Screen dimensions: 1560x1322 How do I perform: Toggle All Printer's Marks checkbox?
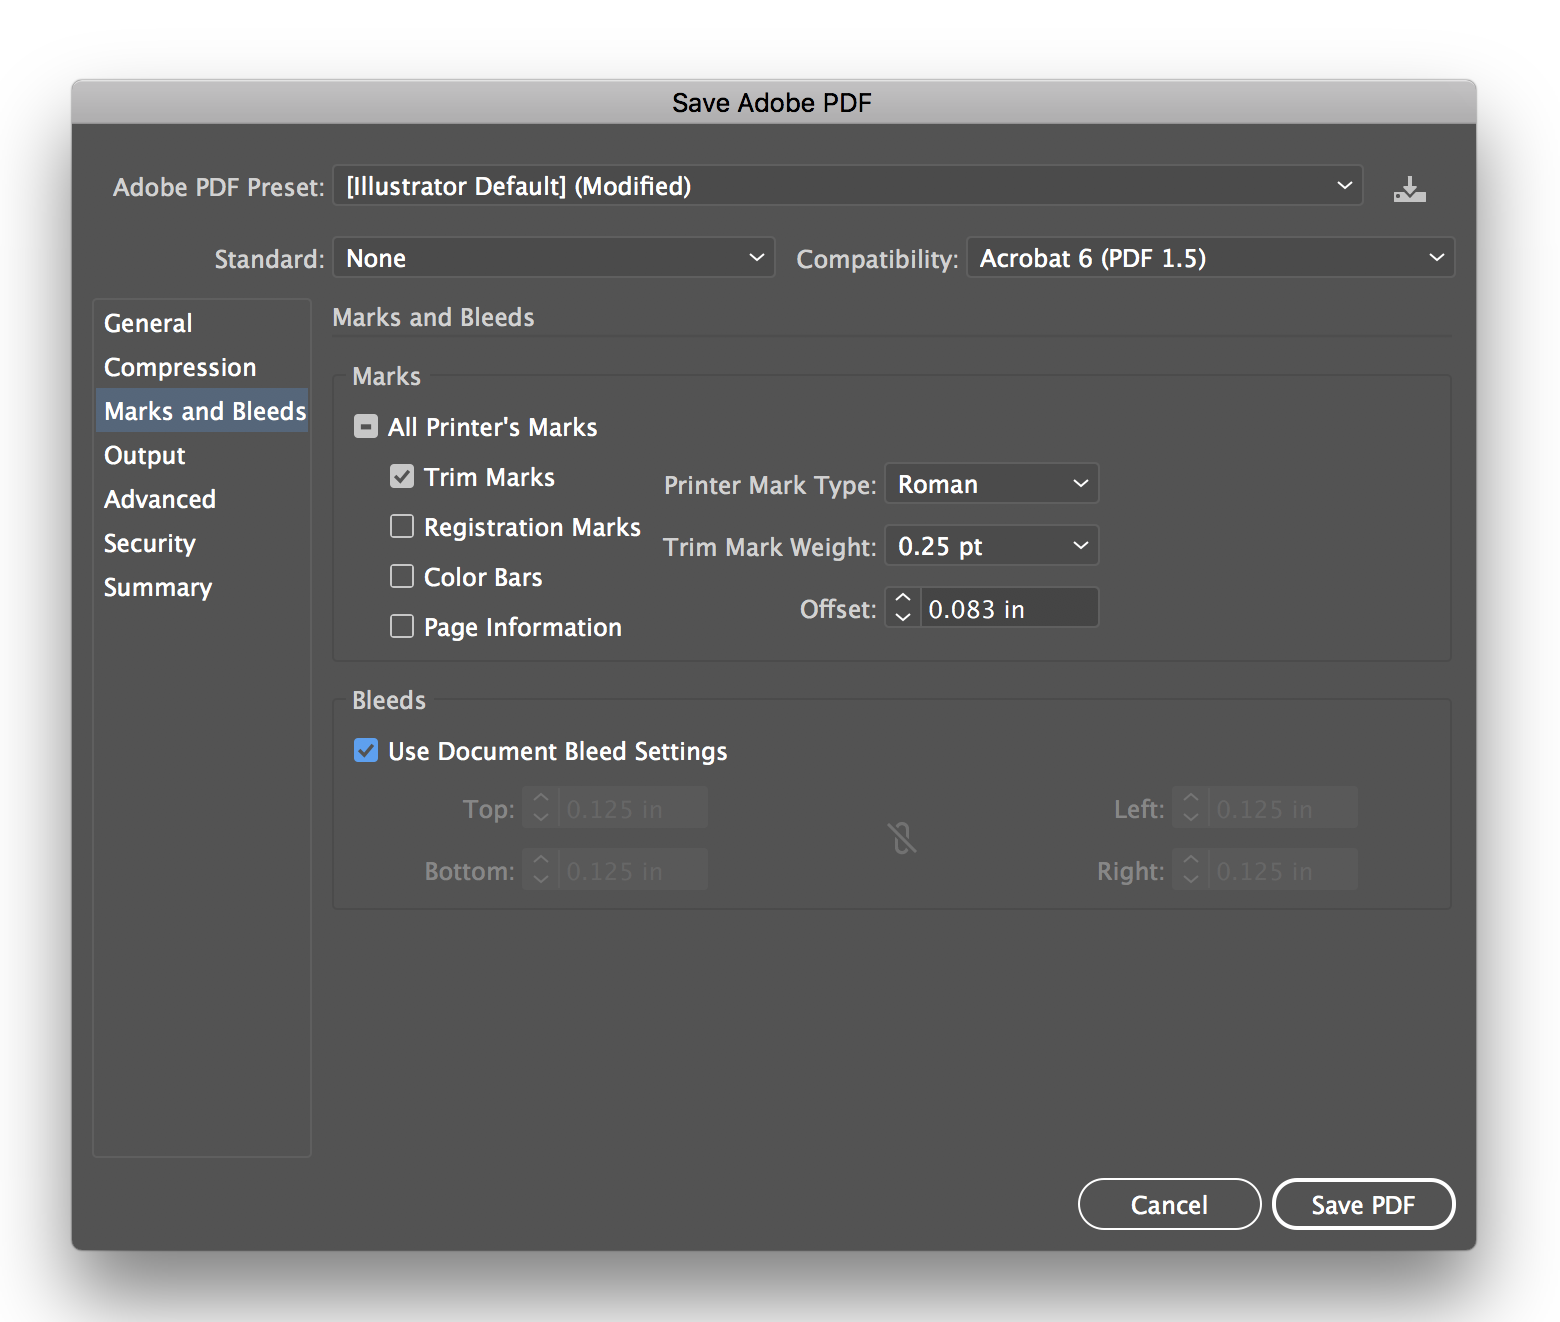pos(366,427)
